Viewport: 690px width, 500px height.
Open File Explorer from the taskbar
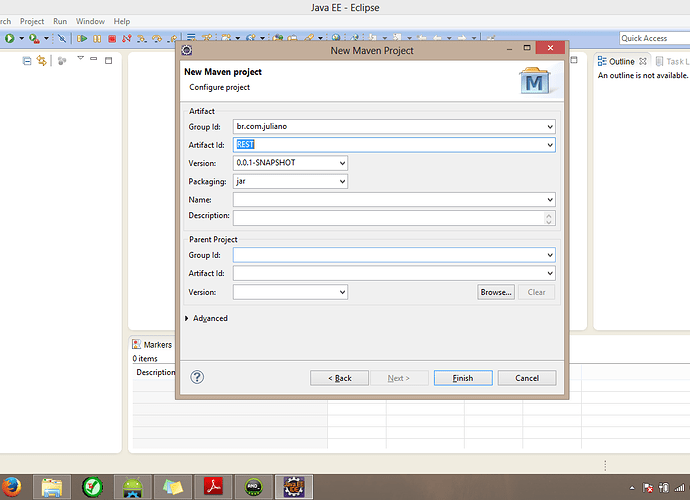coord(51,487)
